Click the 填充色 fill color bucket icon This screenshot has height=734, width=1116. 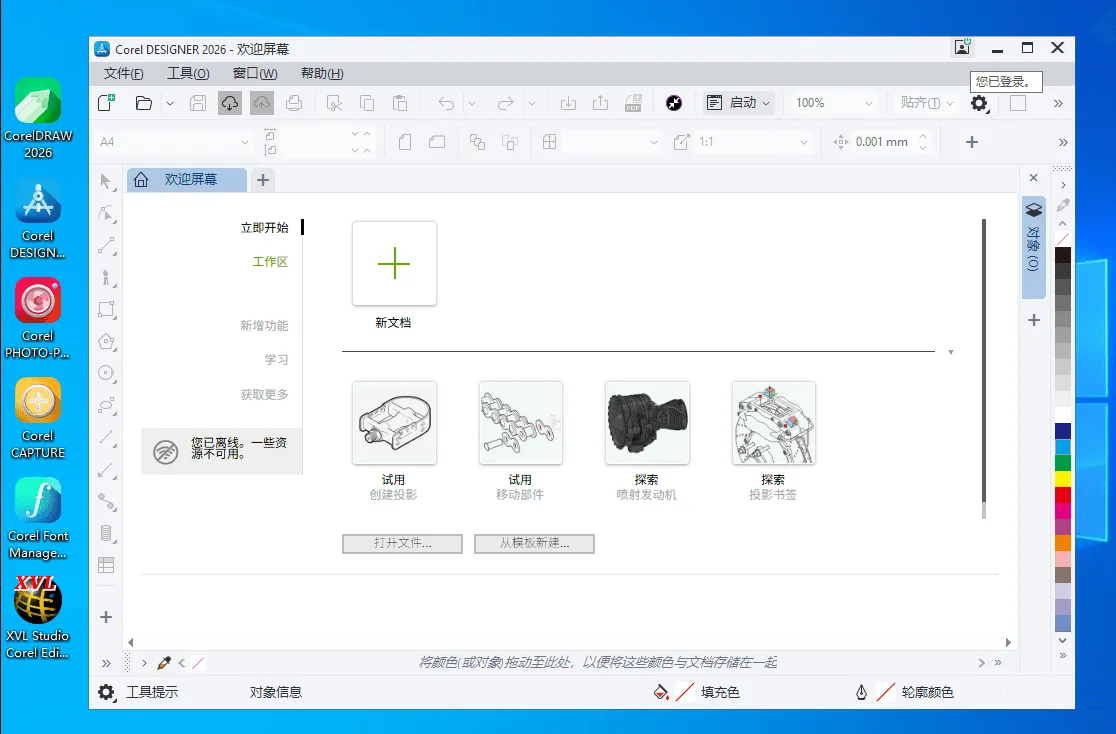661,692
